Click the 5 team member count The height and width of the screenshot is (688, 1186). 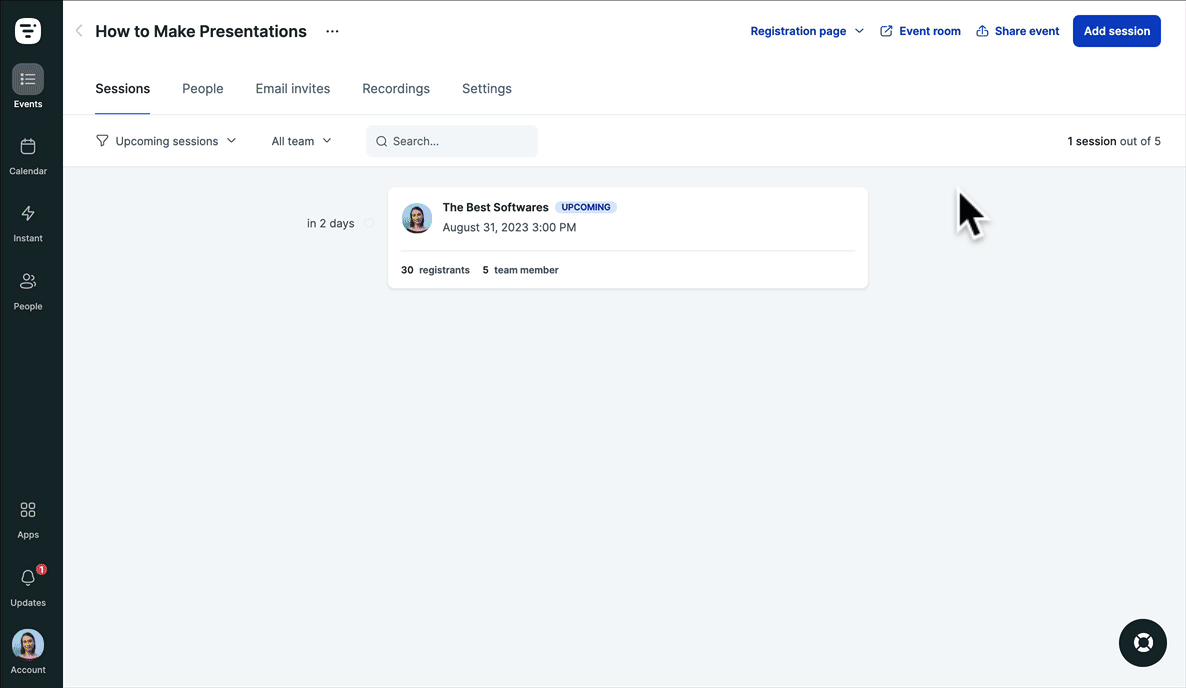(520, 270)
